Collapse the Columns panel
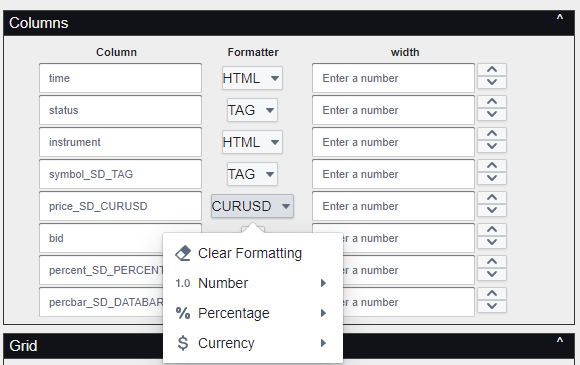 pos(560,18)
